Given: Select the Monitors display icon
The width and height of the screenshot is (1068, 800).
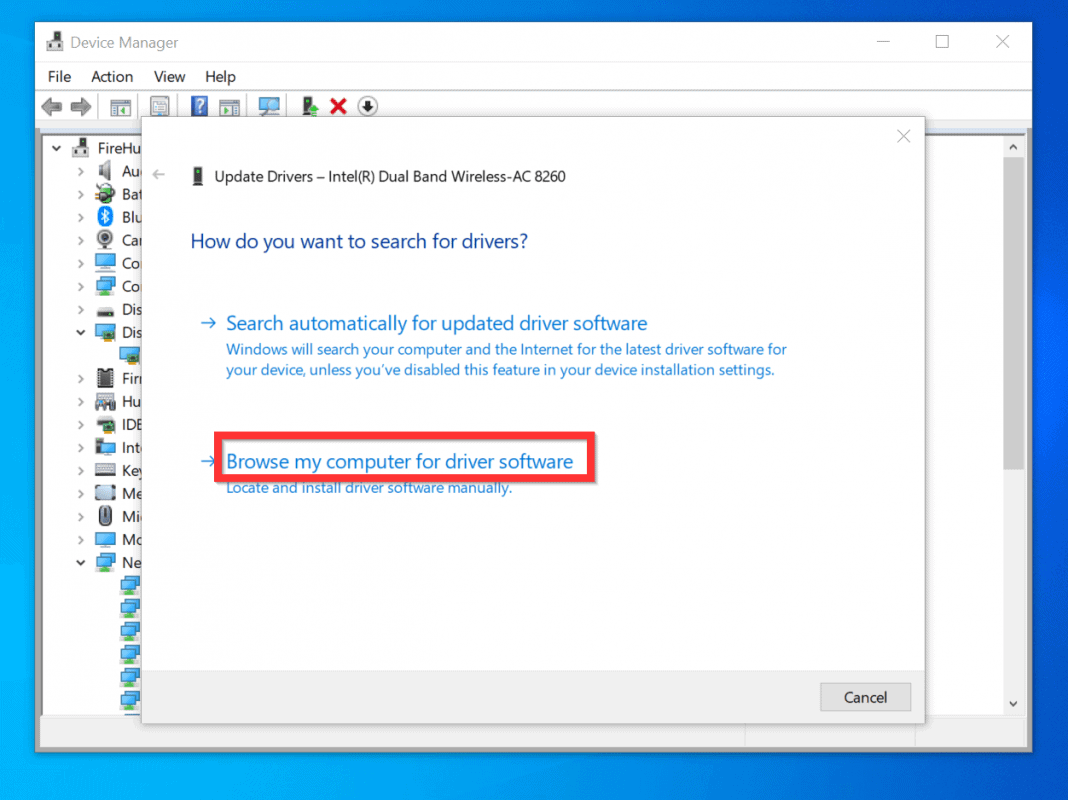Looking at the screenshot, I should point(105,539).
